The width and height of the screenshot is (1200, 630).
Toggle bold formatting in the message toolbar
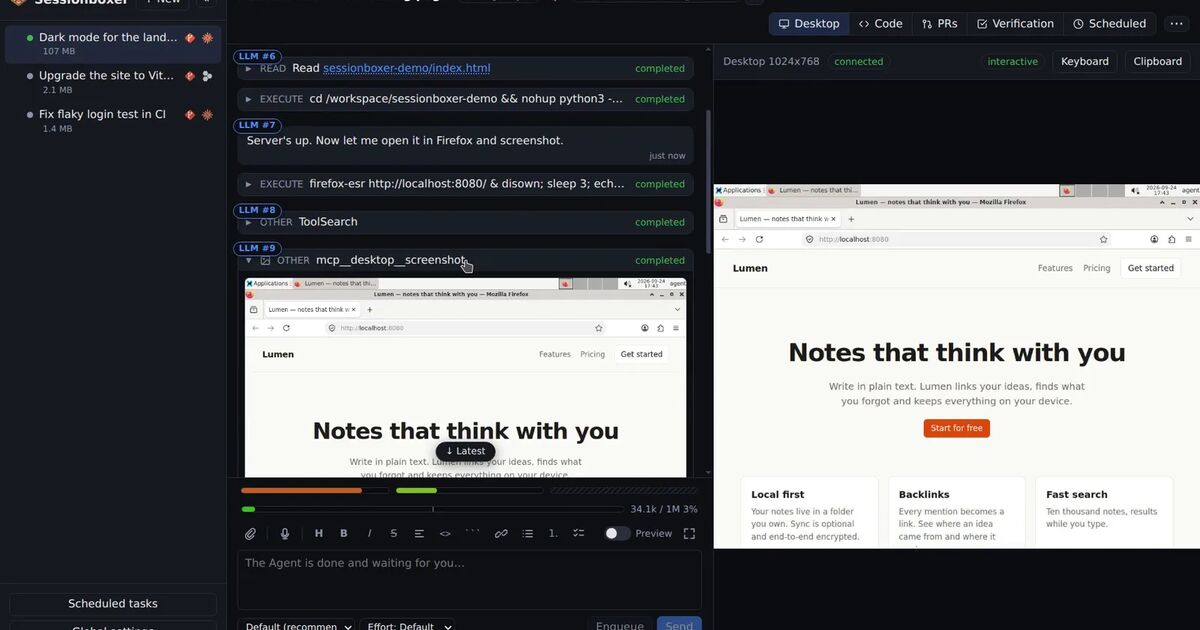(344, 534)
